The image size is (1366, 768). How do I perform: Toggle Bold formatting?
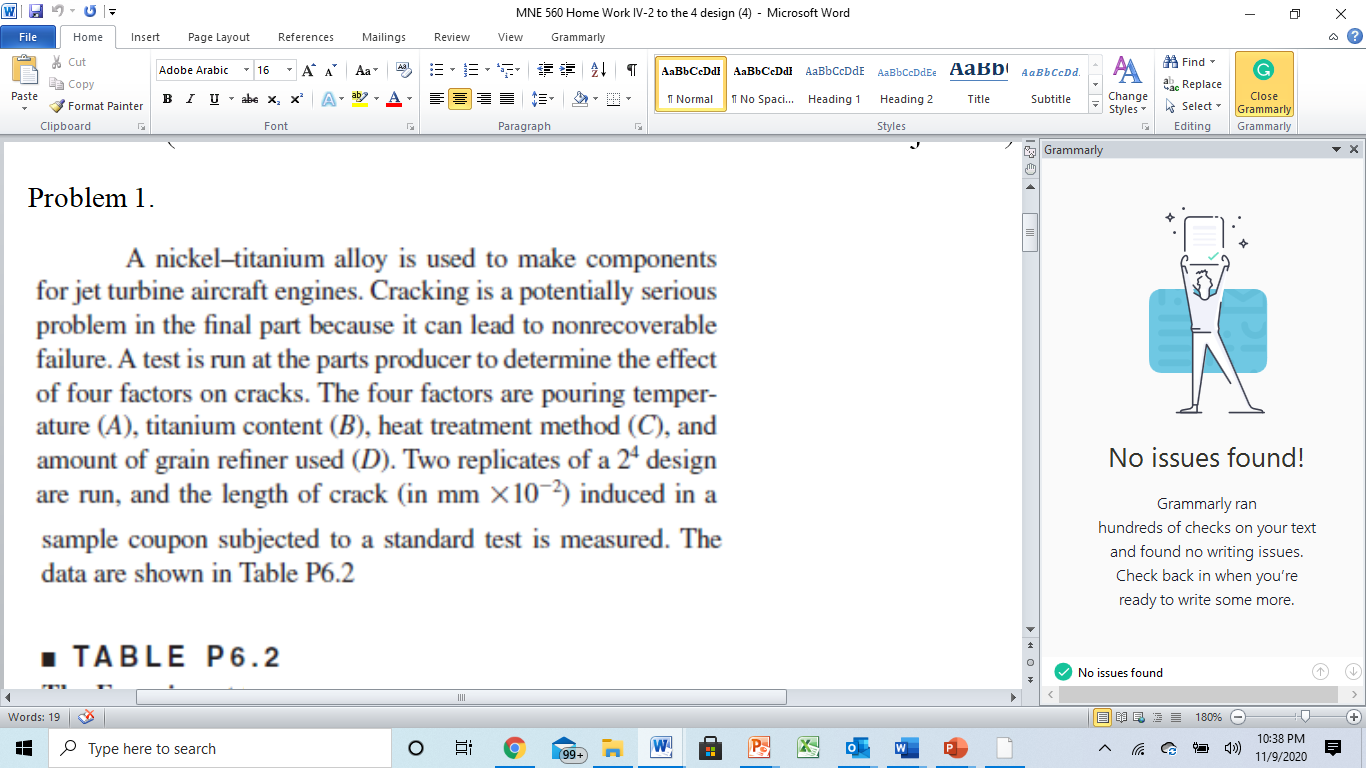[167, 99]
